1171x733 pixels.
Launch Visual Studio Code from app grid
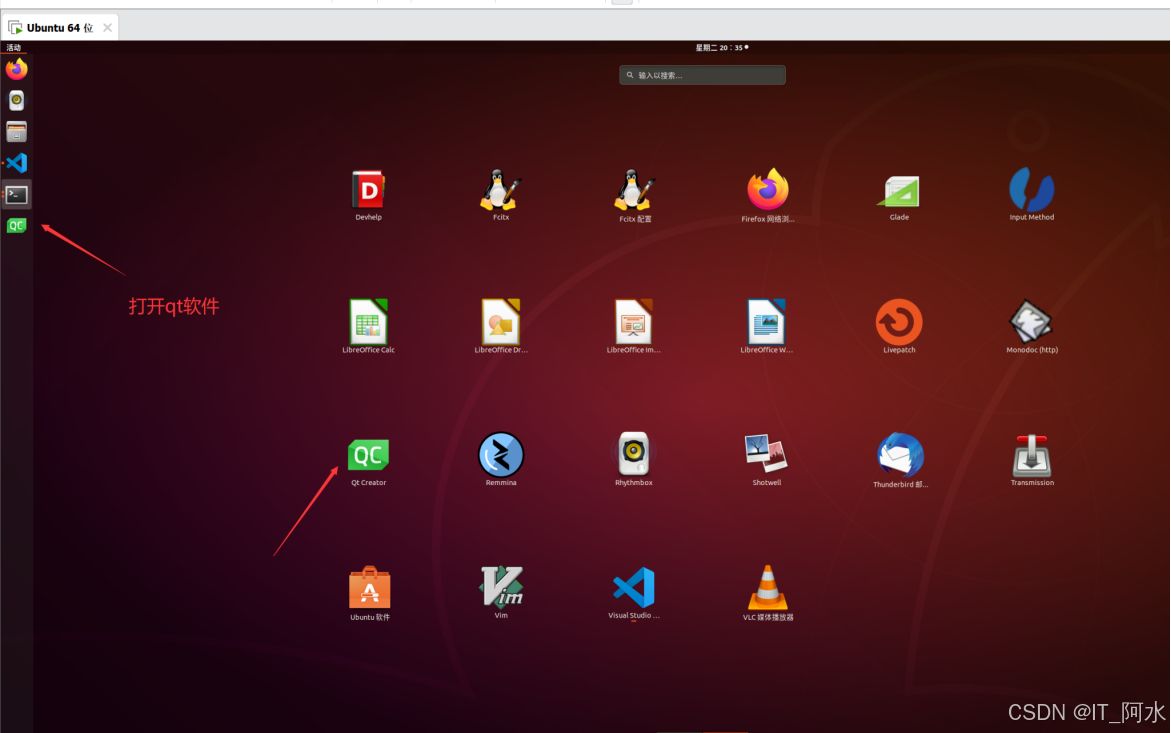tap(633, 587)
